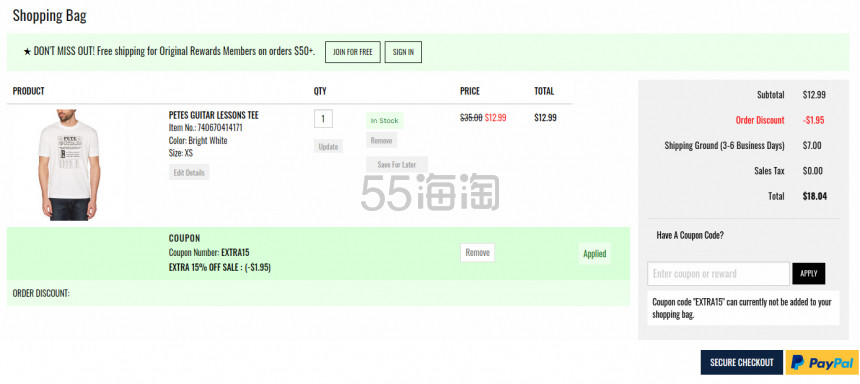Click the Secure Checkout button
This screenshot has width=860, height=384.
point(742,362)
